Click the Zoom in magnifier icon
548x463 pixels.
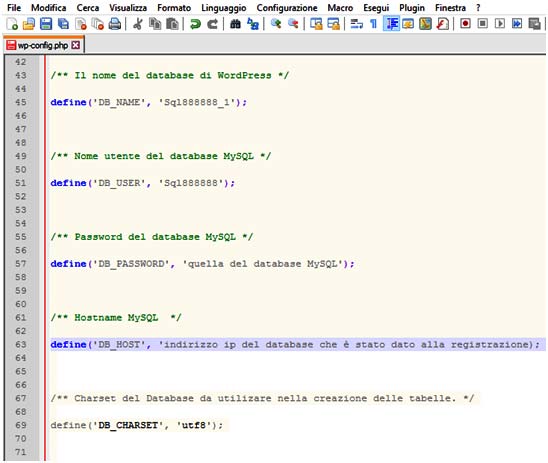tap(276, 24)
